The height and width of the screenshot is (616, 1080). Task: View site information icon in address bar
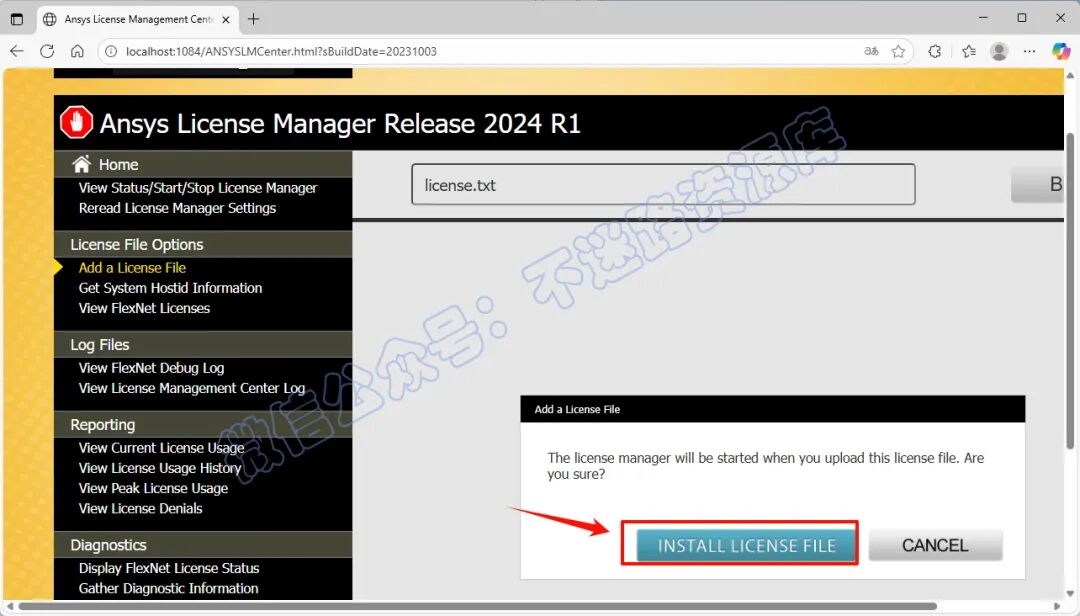coord(111,52)
